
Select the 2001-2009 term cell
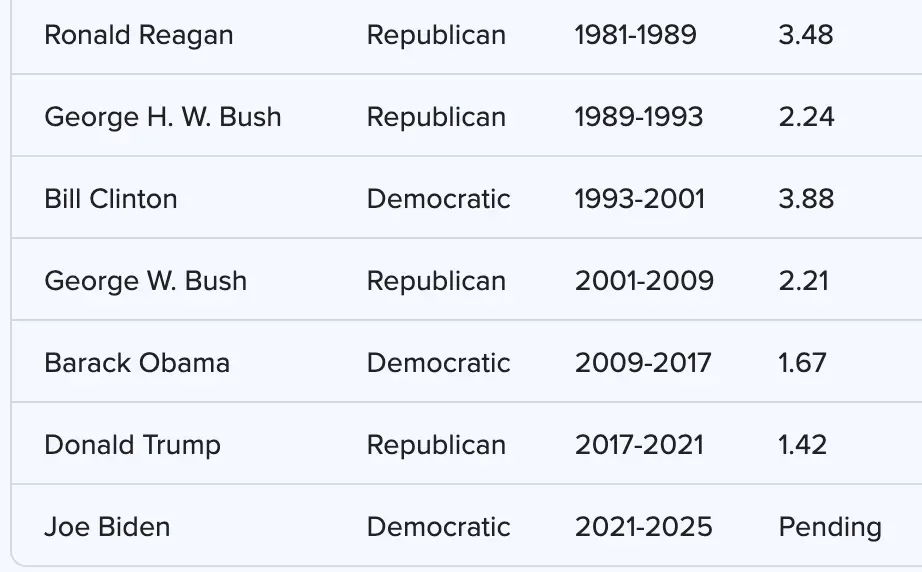[x=644, y=281]
